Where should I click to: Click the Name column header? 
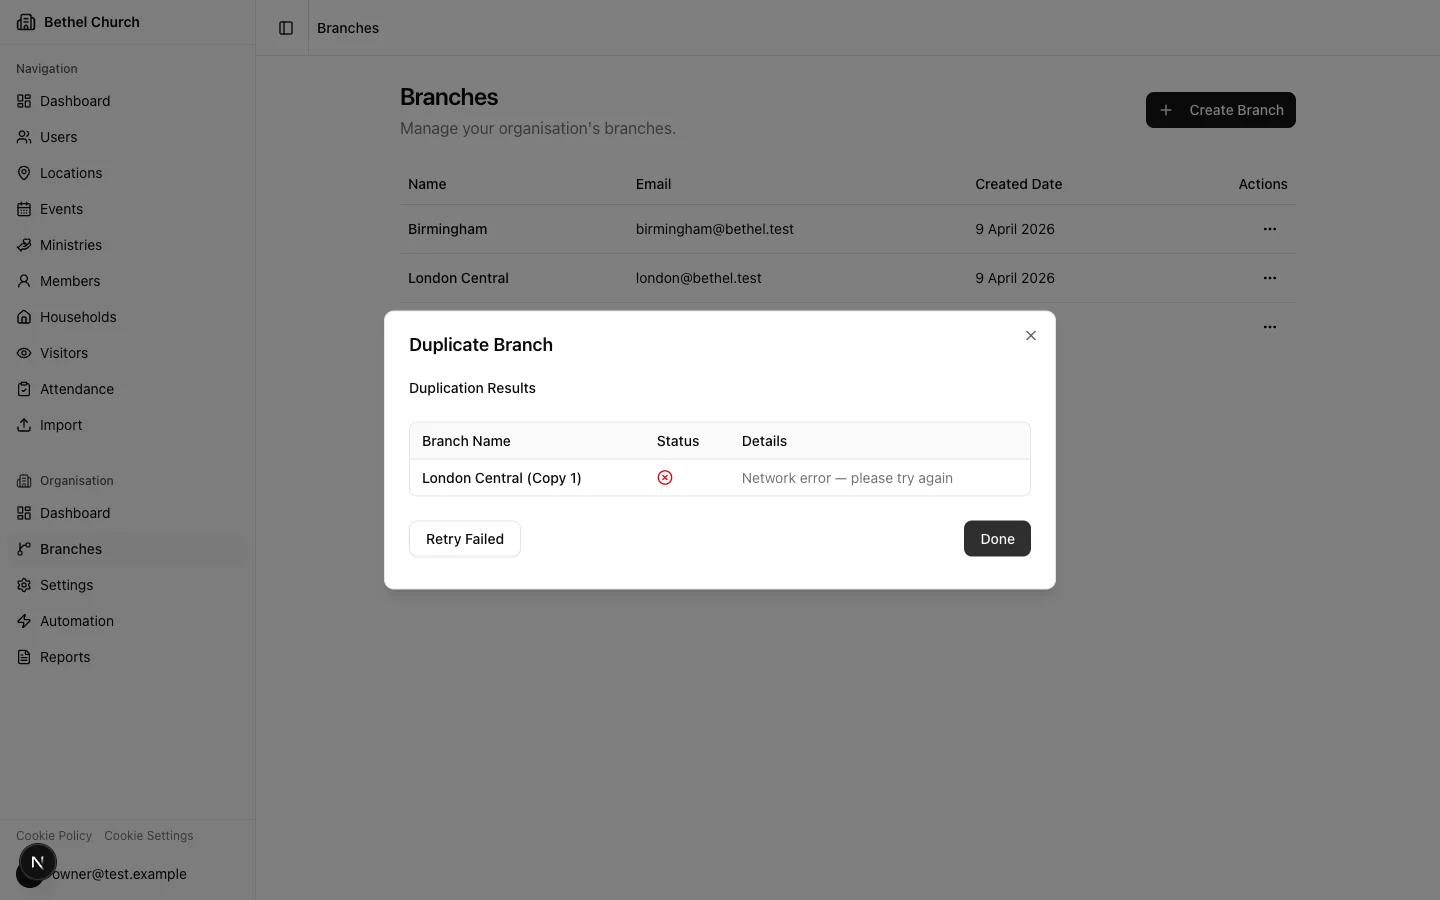coord(427,184)
